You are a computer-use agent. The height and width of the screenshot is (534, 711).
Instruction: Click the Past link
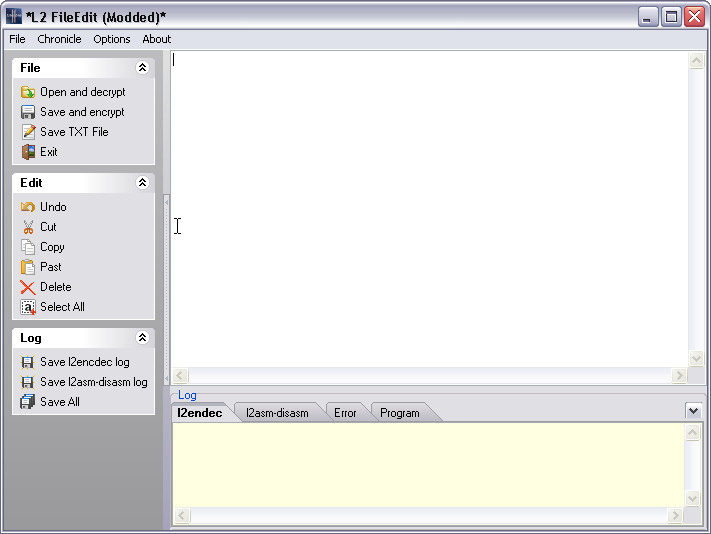coord(50,267)
